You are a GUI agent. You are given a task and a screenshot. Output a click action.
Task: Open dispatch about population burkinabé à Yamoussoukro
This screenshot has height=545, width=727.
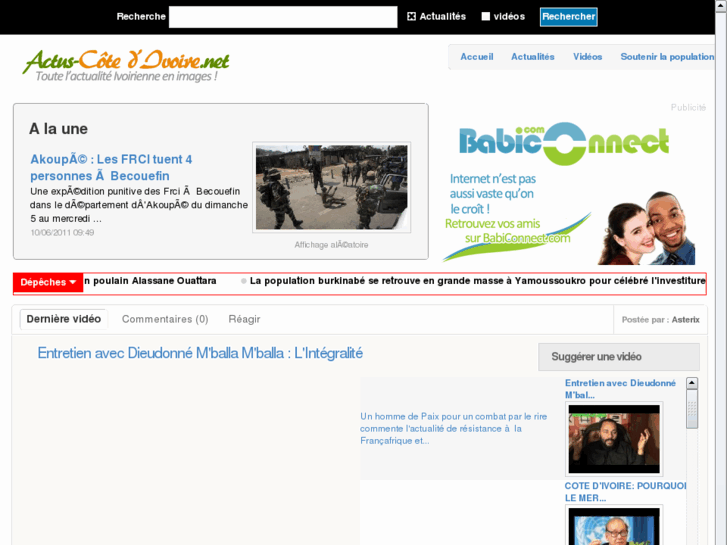477,281
